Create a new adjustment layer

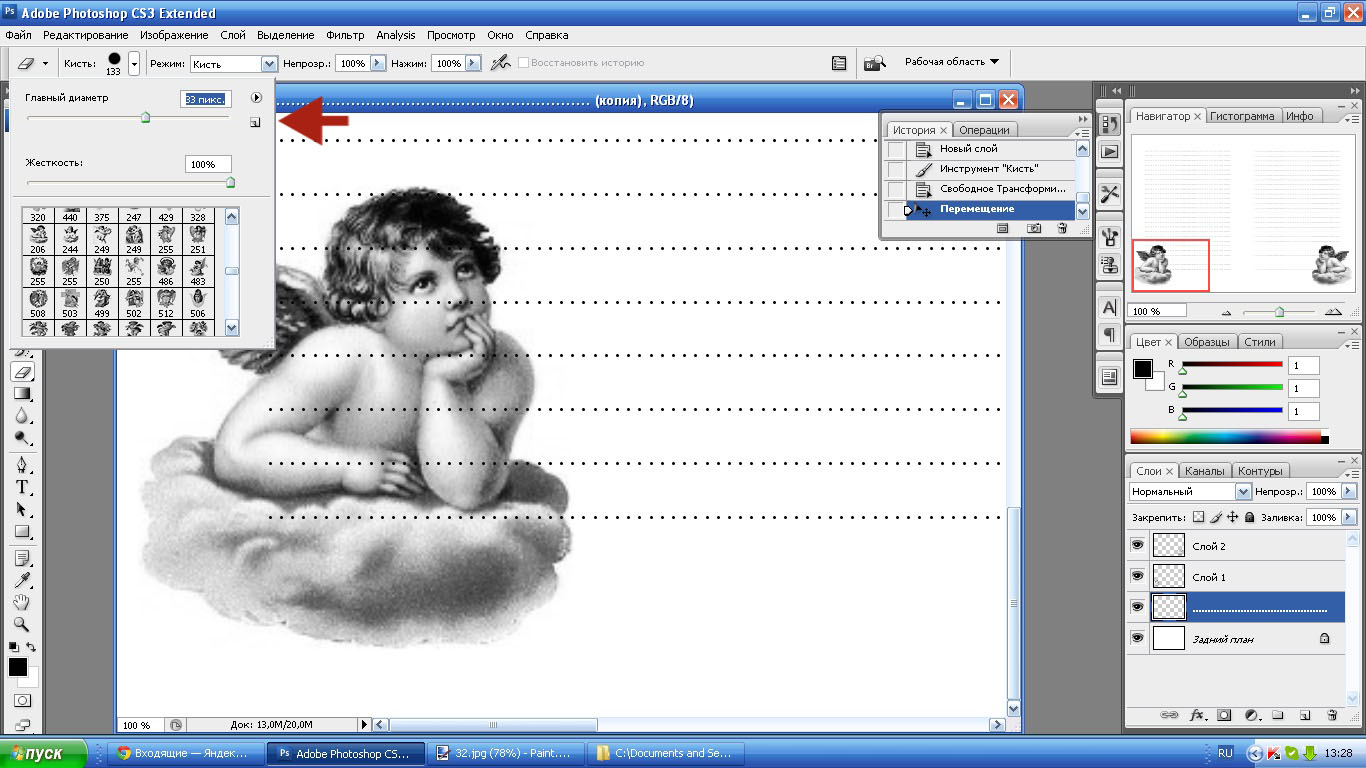click(1251, 715)
